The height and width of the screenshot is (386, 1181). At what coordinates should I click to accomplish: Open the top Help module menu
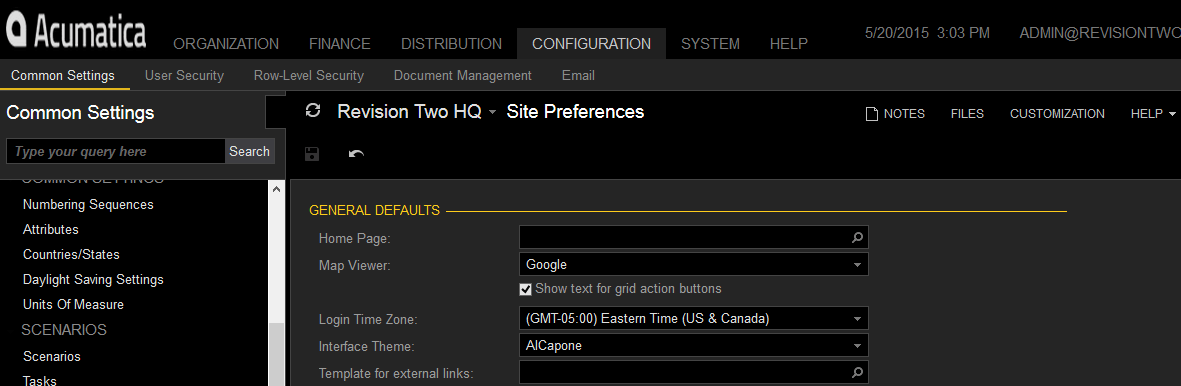pos(789,44)
